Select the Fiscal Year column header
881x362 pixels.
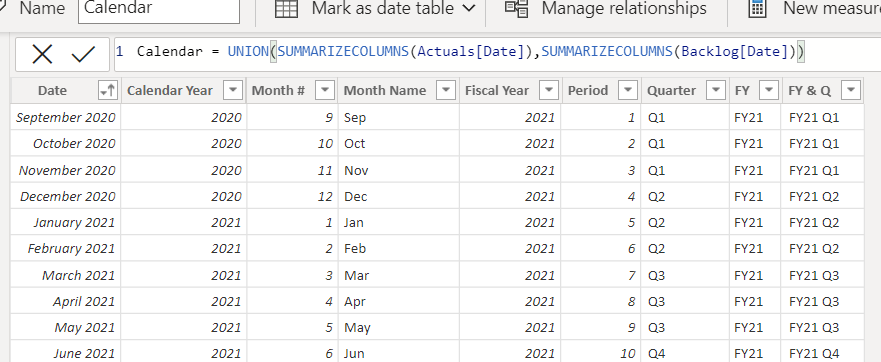(497, 90)
